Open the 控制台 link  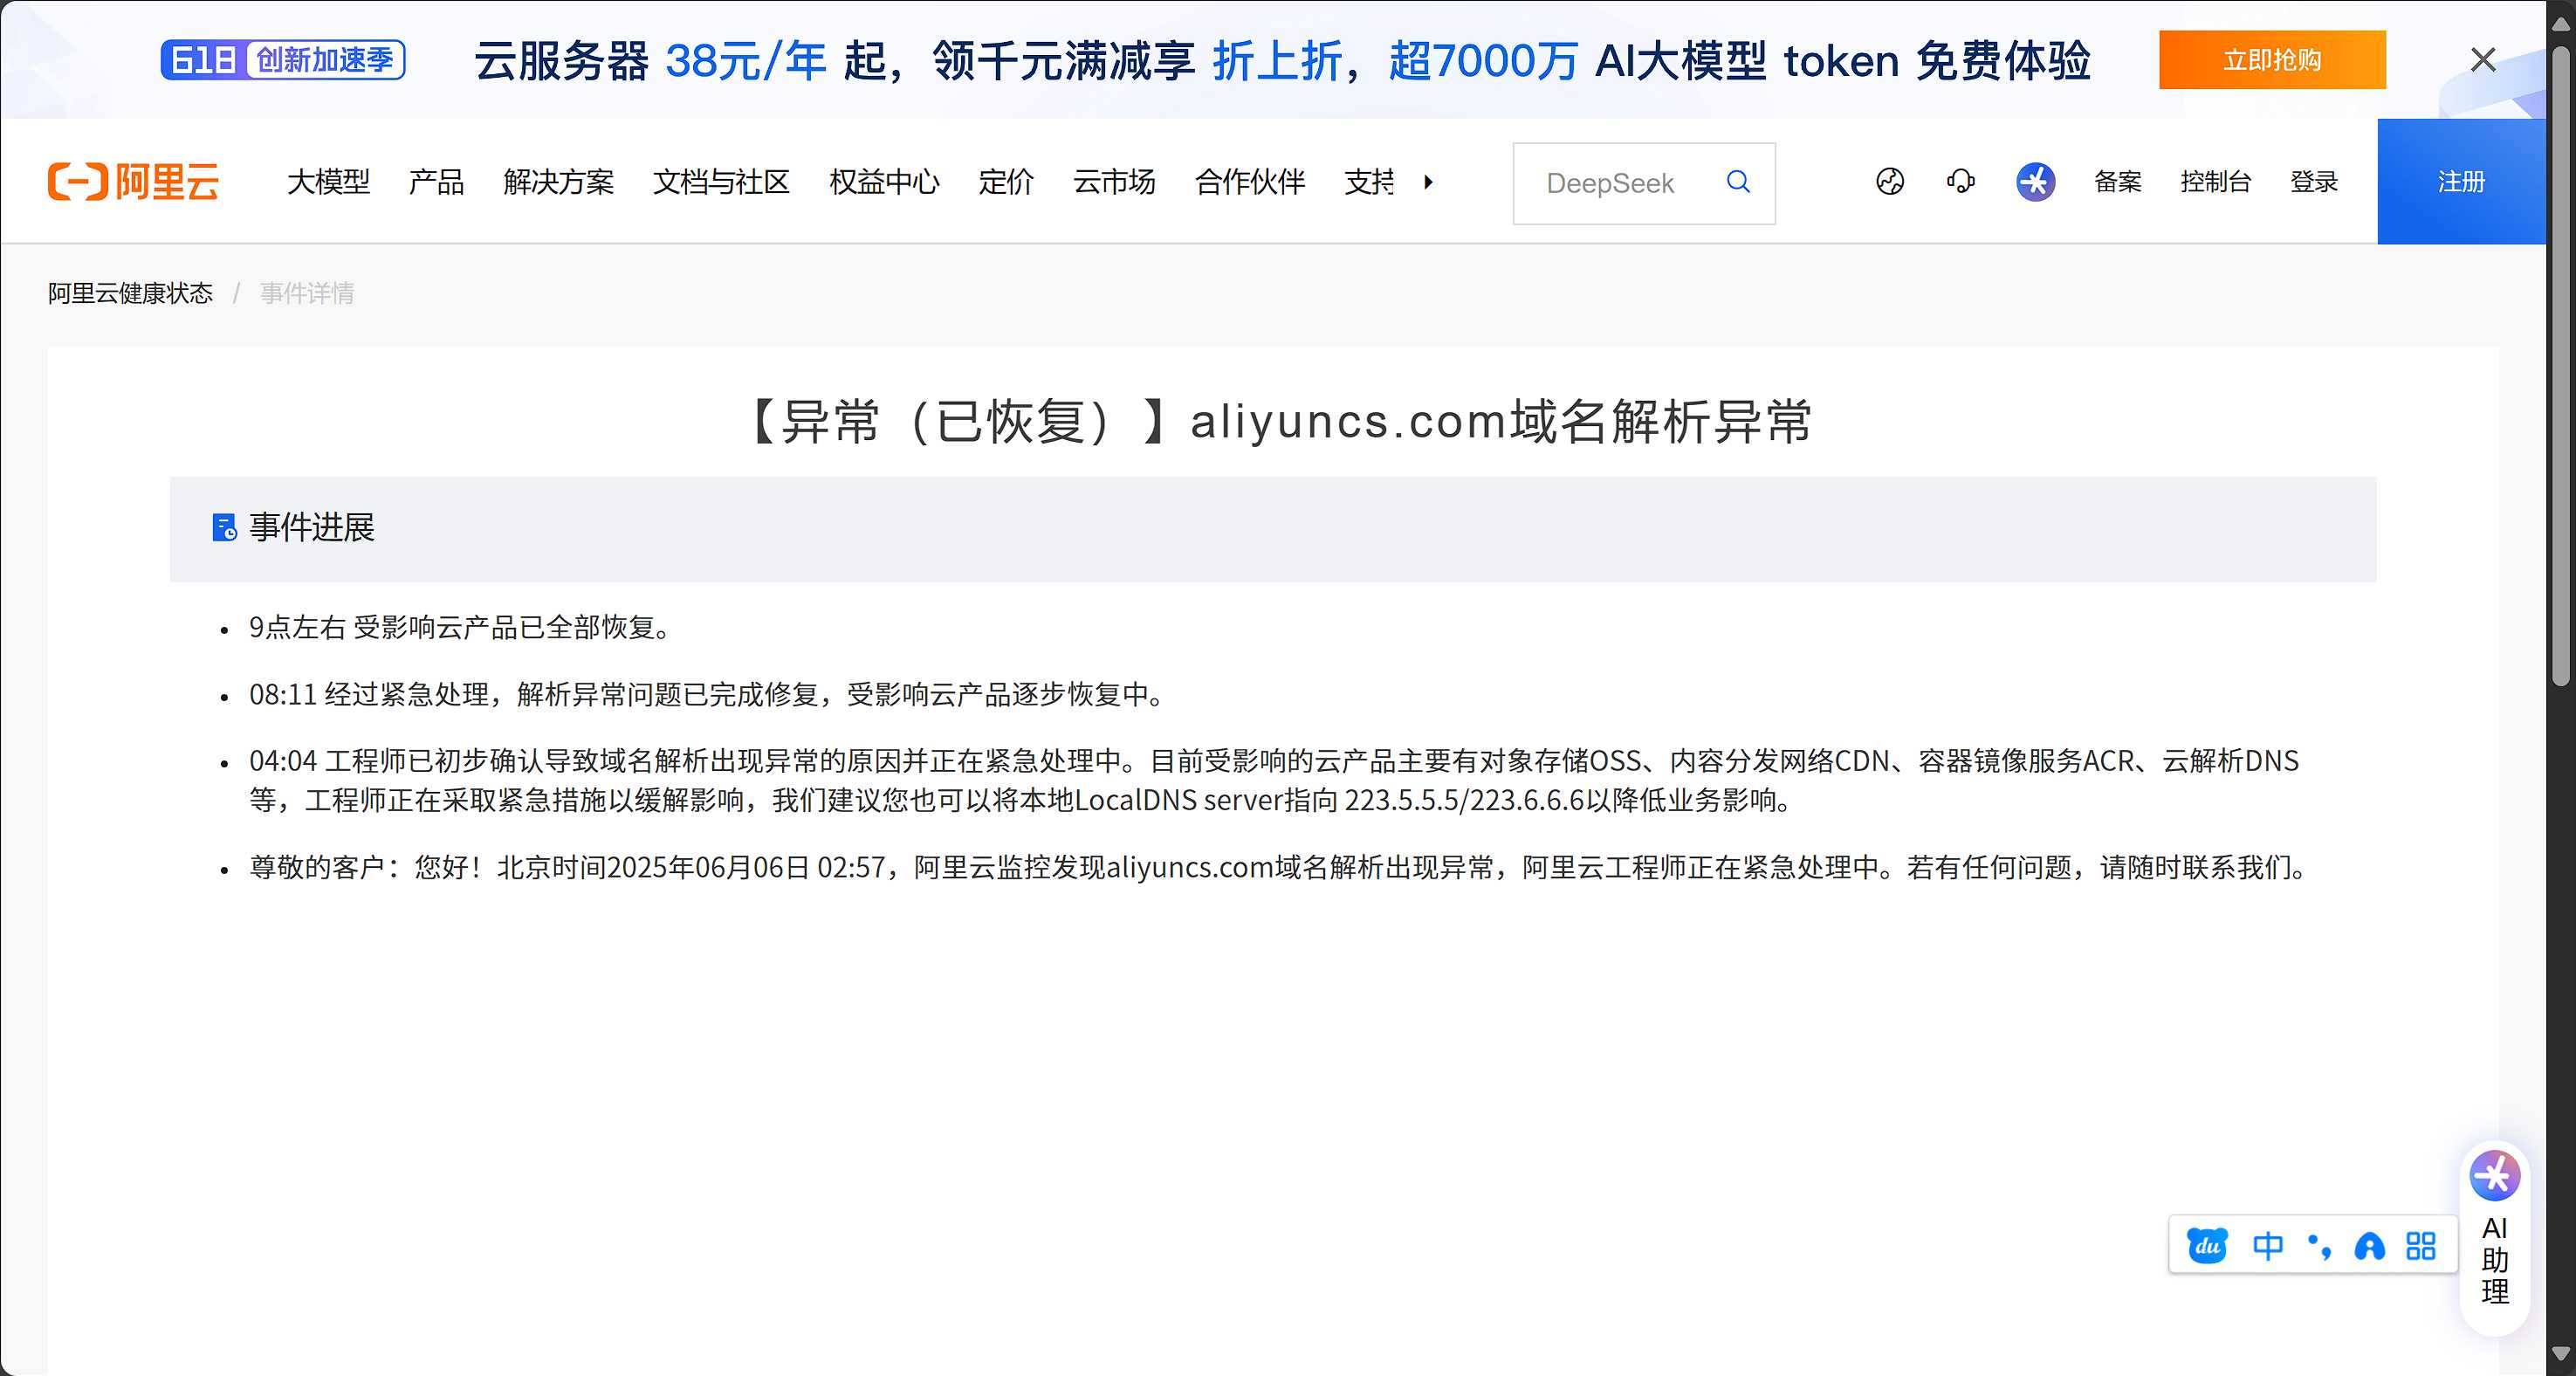click(x=2215, y=182)
